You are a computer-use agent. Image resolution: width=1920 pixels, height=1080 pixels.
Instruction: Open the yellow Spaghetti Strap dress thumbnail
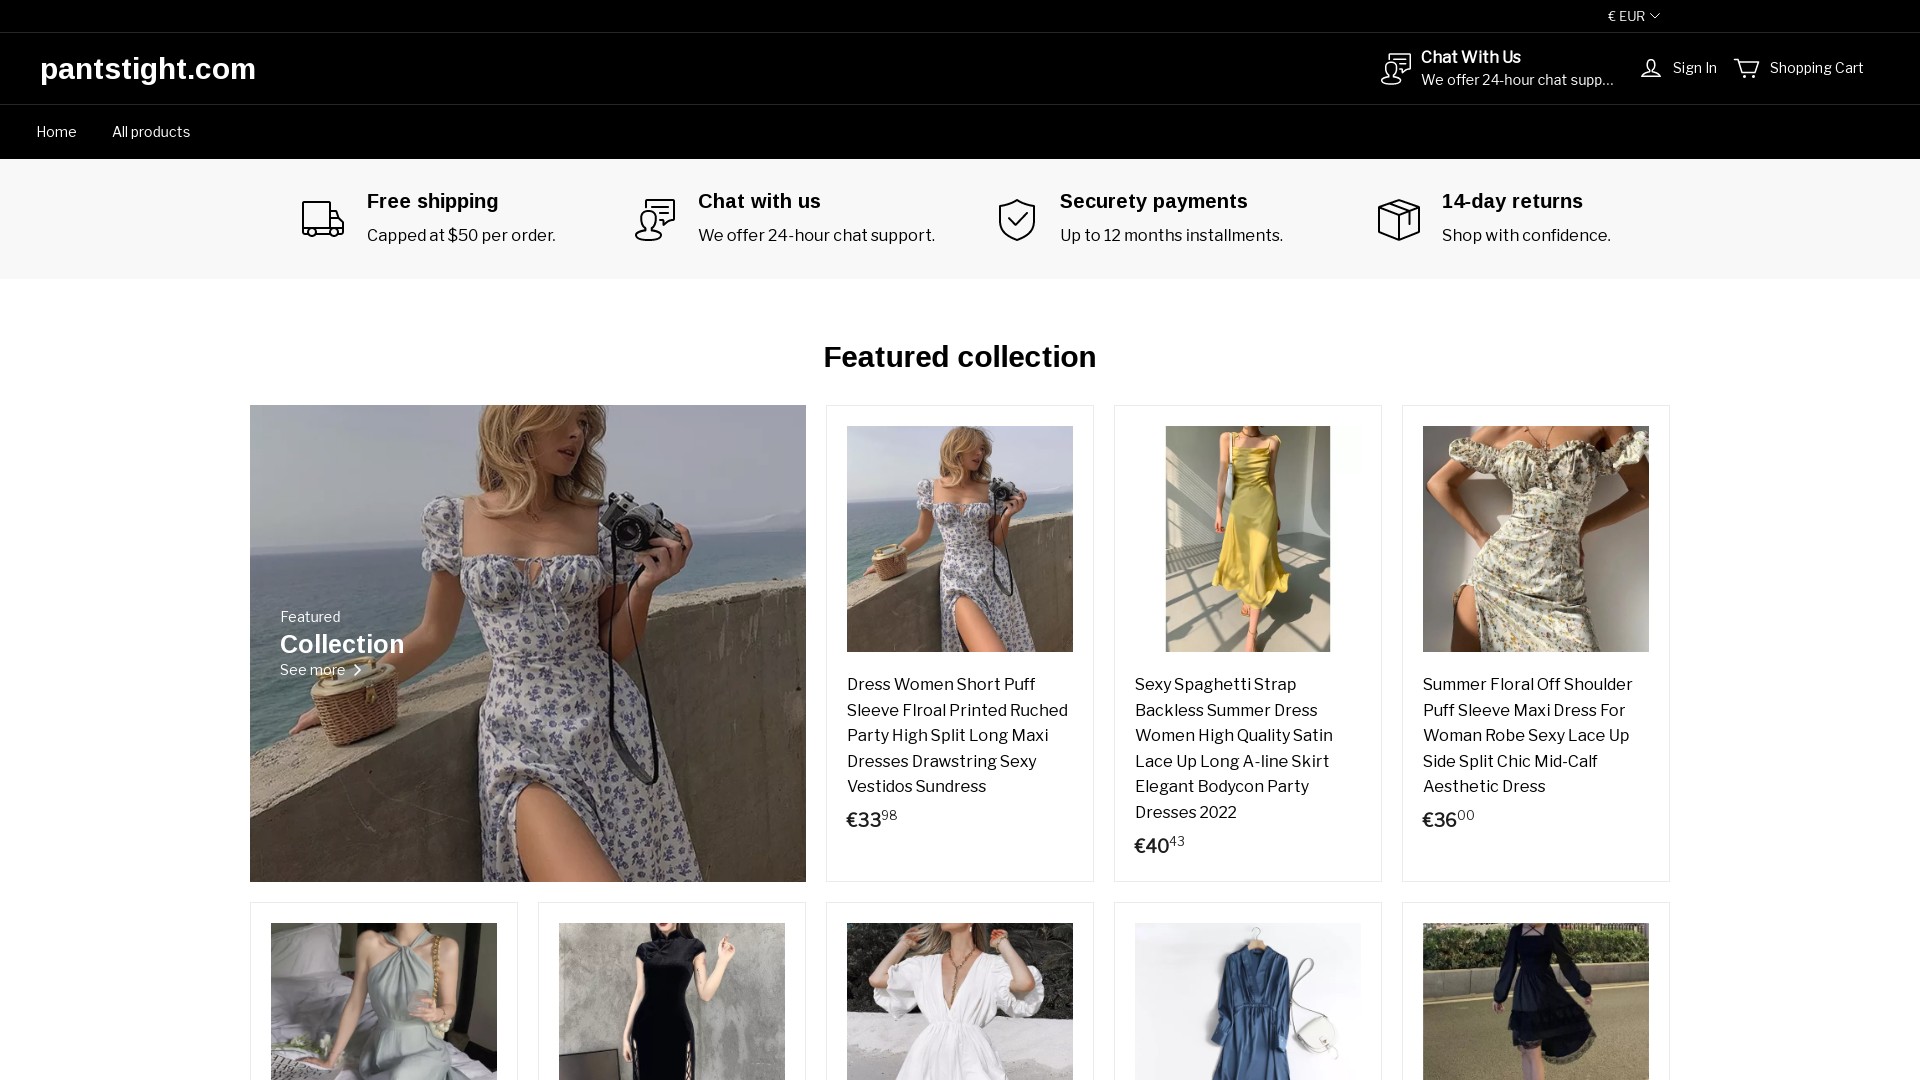1248,539
